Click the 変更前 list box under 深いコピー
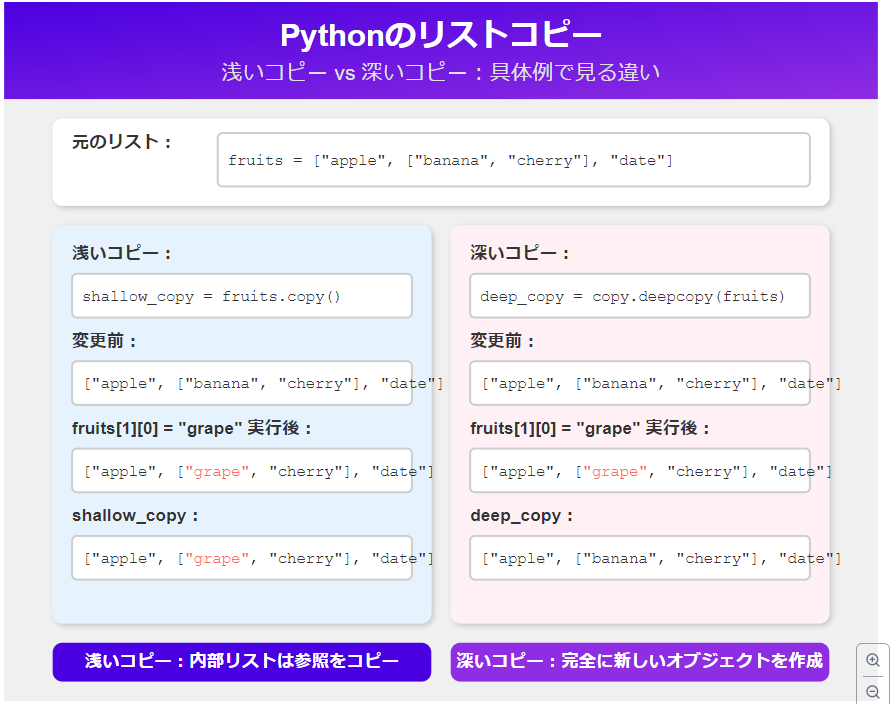Viewport: 890px width, 704px height. coord(640,383)
